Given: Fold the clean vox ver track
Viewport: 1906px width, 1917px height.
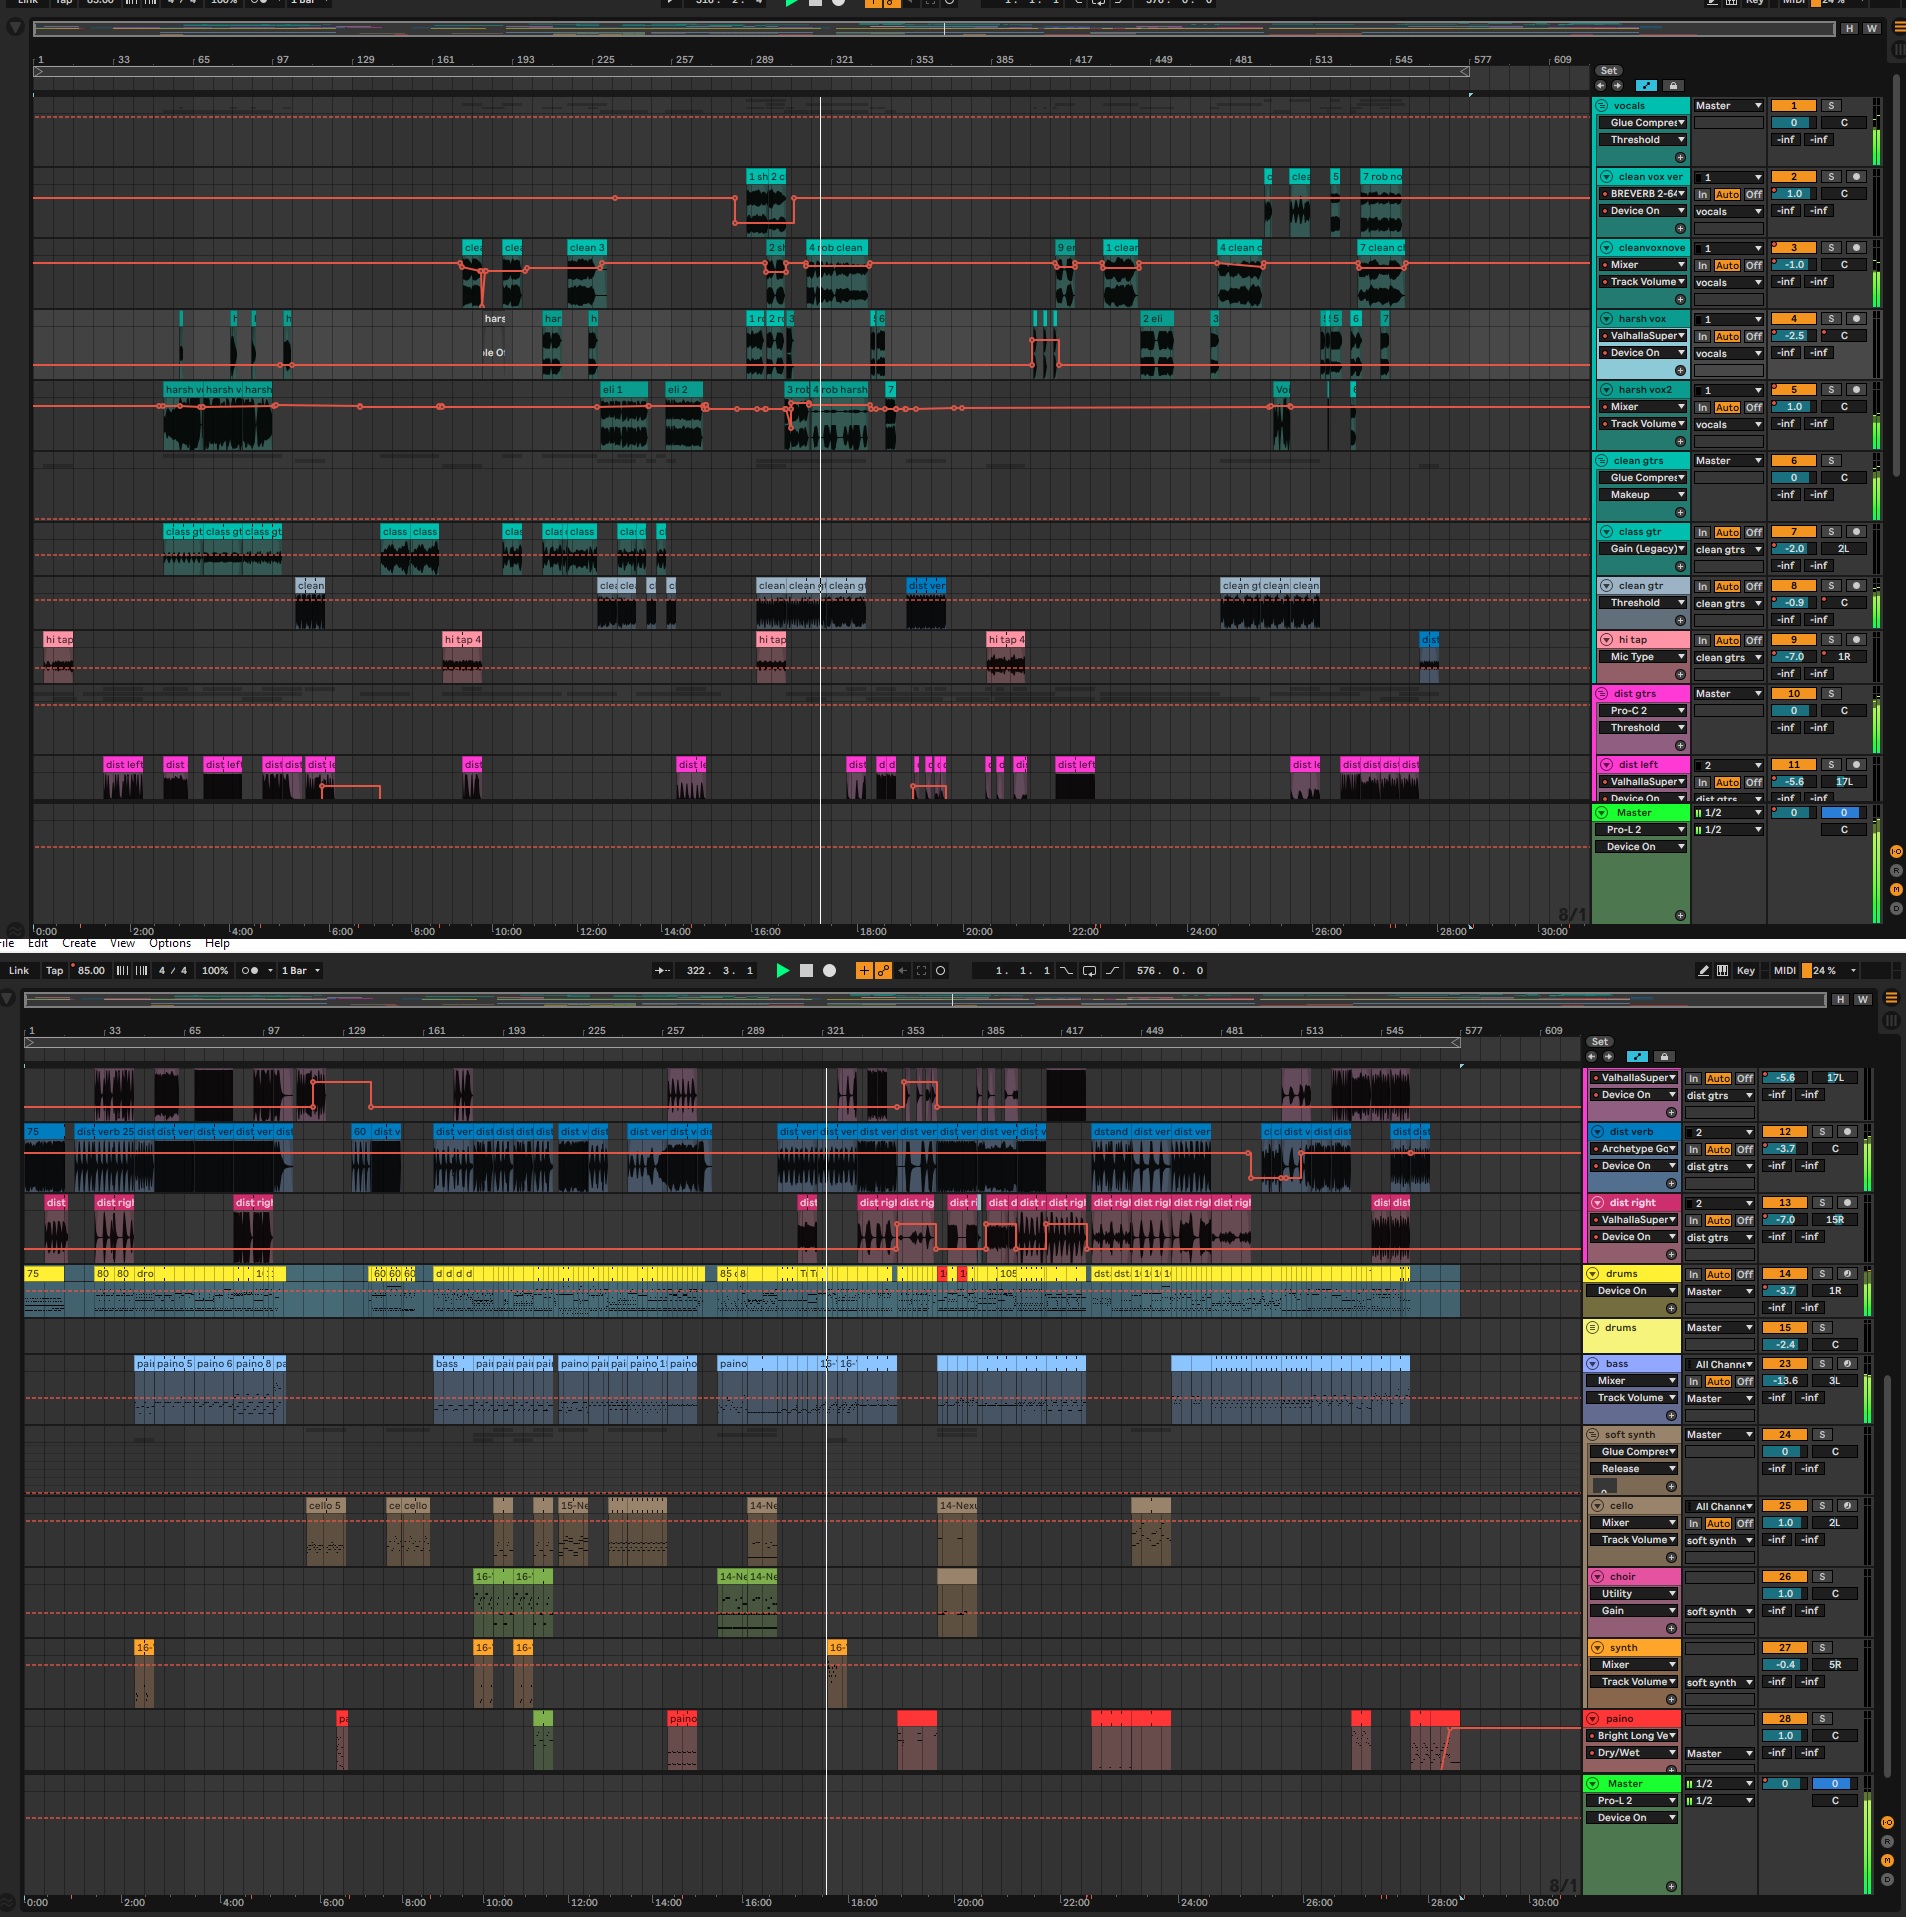Looking at the screenshot, I should click(x=1607, y=177).
